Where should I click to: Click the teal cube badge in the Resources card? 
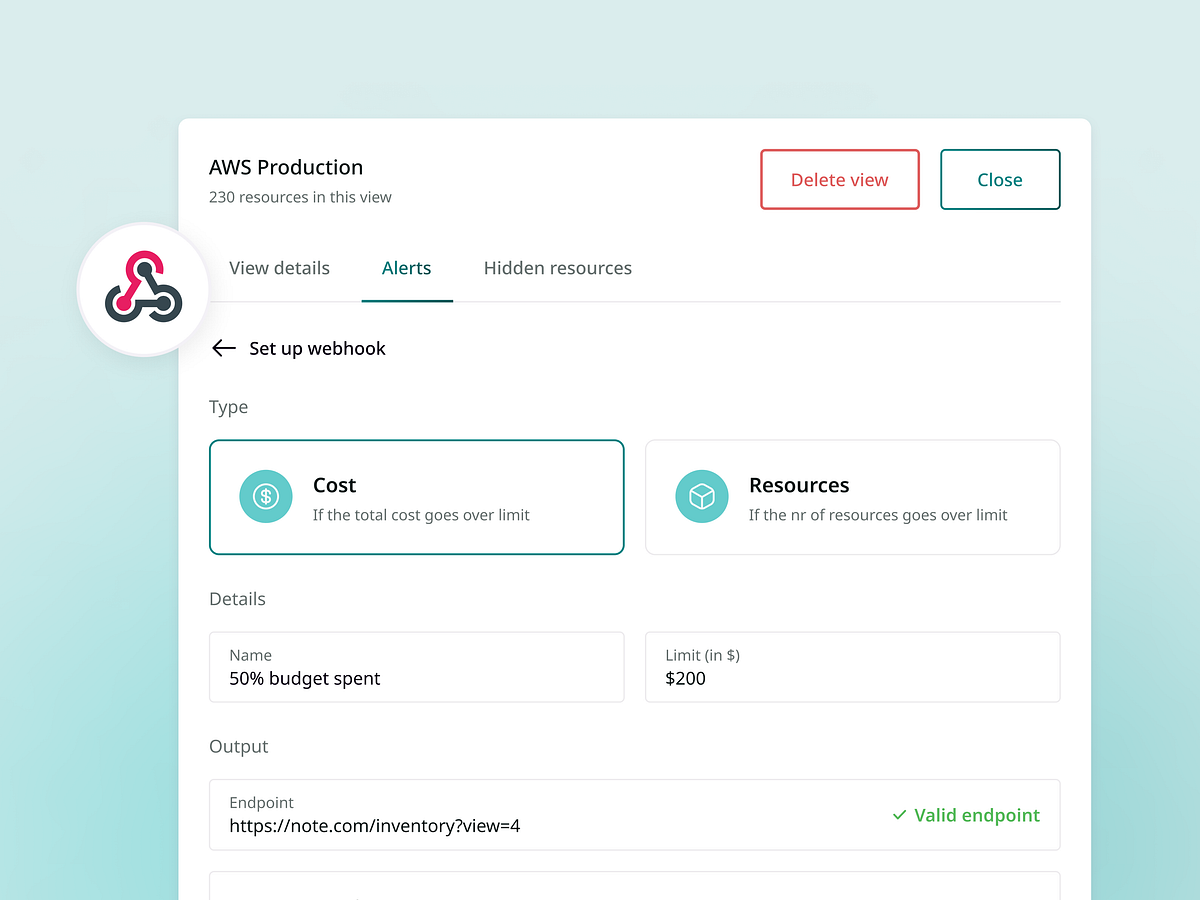click(701, 496)
